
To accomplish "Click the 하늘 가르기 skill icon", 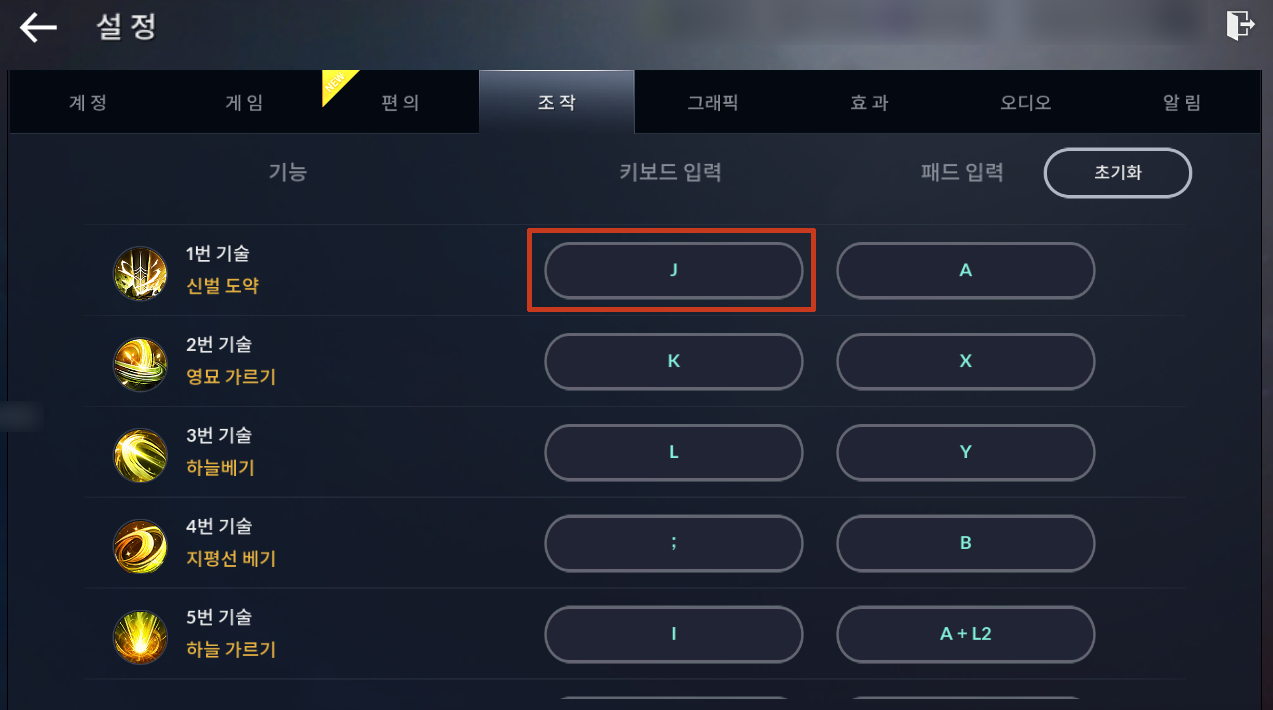I will pyautogui.click(x=140, y=637).
